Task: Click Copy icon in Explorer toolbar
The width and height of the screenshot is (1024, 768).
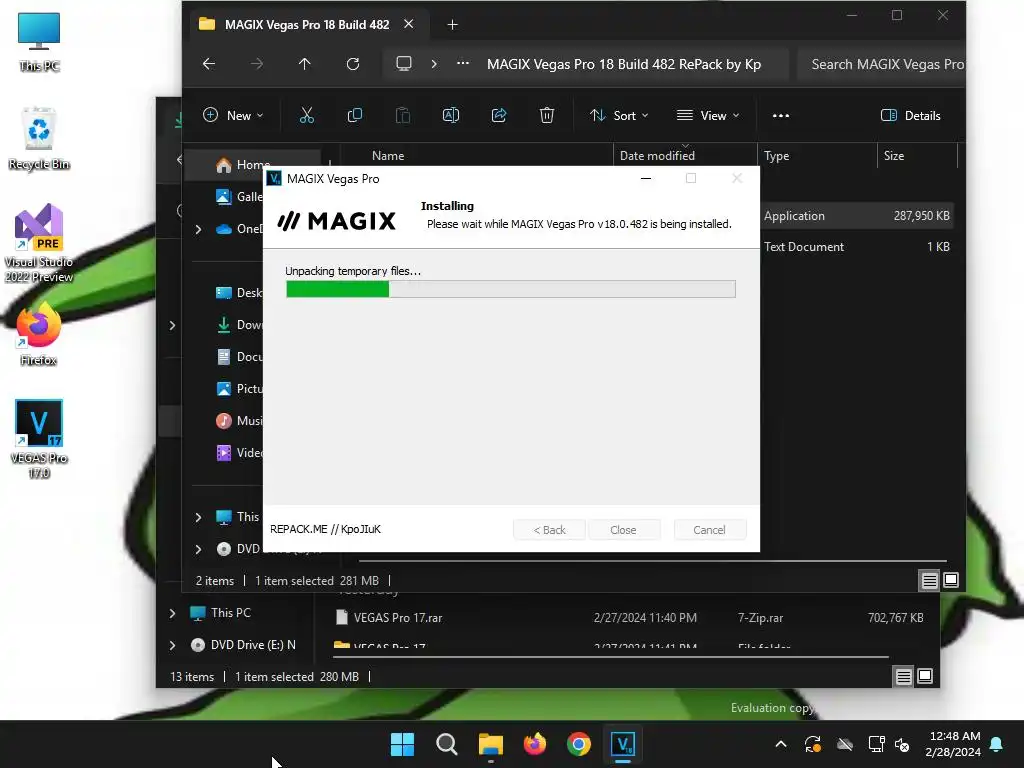Action: (355, 116)
